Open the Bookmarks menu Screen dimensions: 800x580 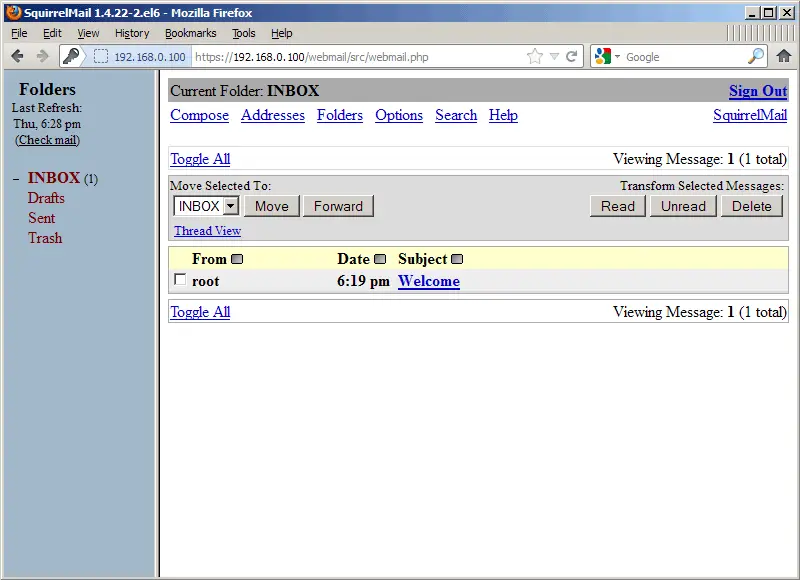[190, 33]
